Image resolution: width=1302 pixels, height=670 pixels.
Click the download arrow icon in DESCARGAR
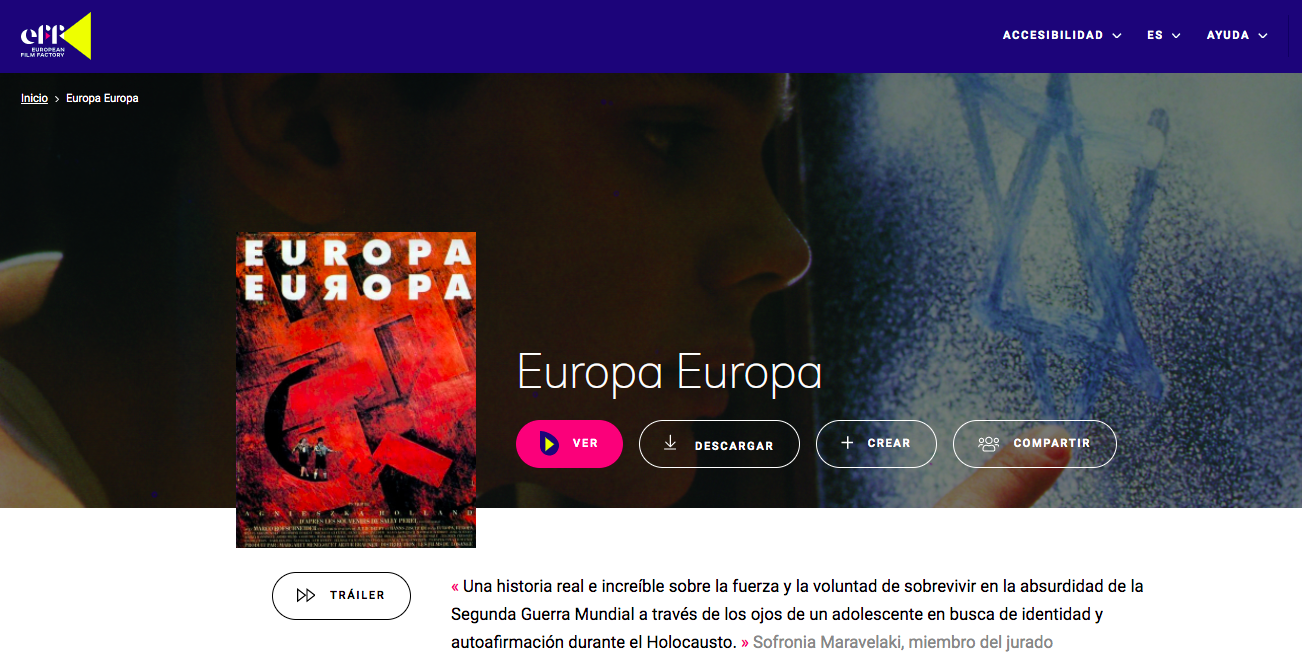click(671, 443)
